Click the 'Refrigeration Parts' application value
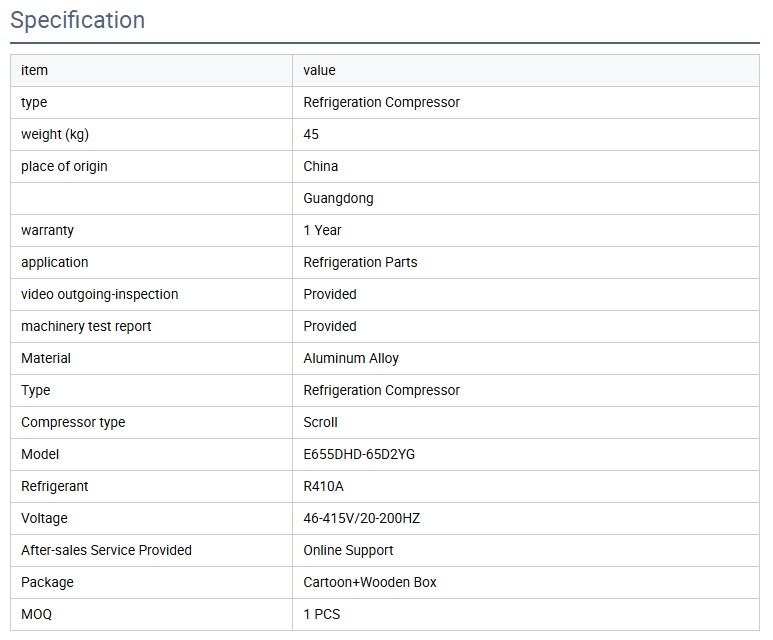Screen dimensions: 773x640 click(360, 262)
